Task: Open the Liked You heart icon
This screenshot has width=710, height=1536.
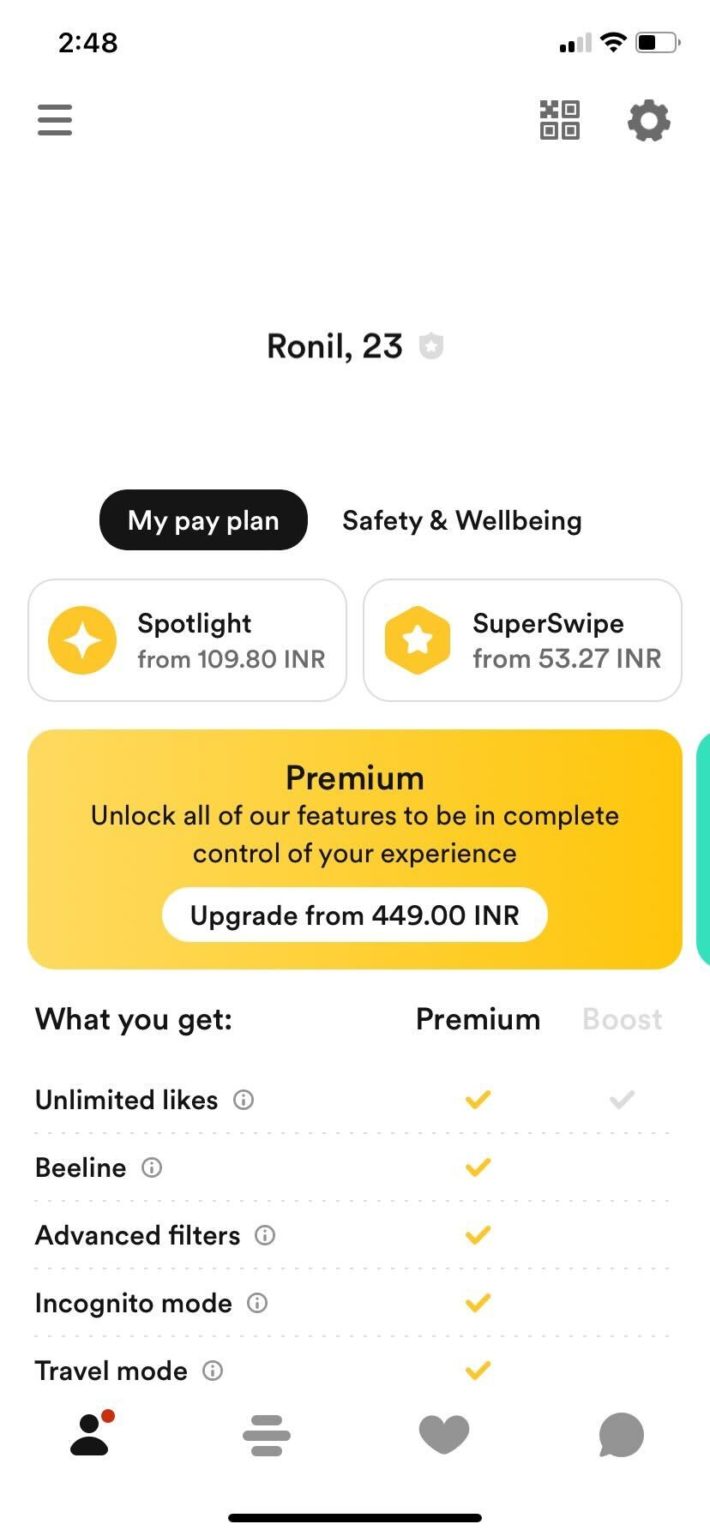Action: pyautogui.click(x=444, y=1434)
